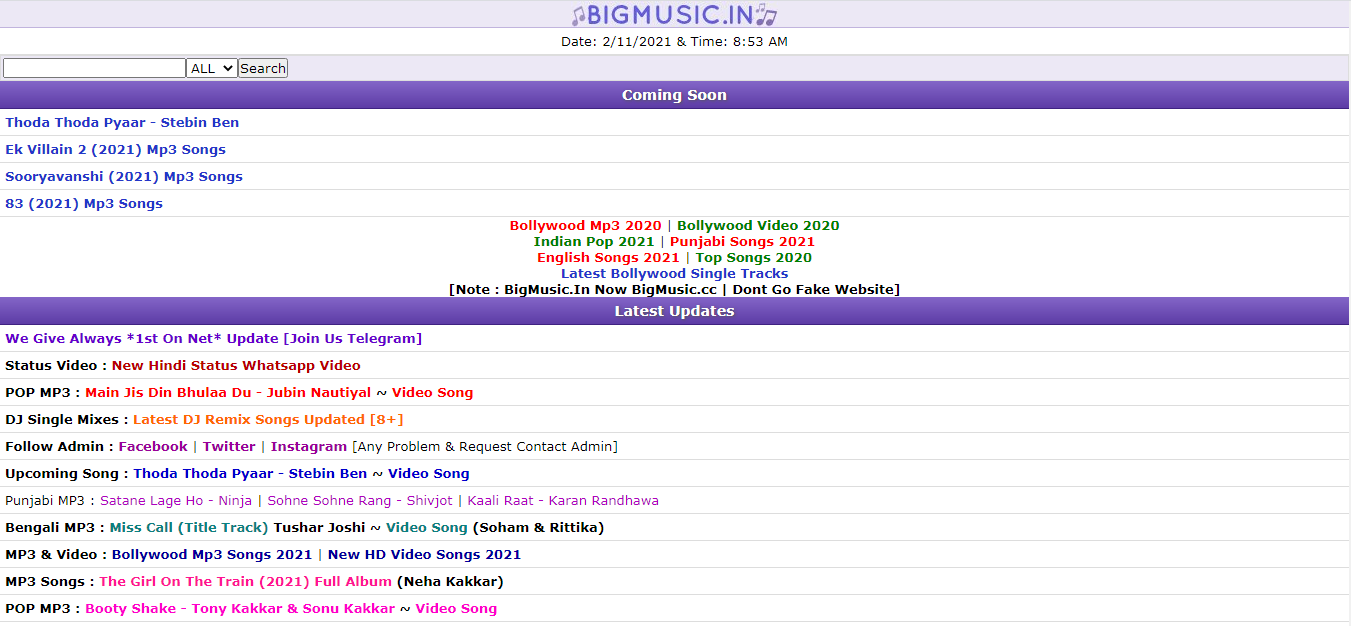Open Thoda Thoda Pyaar under Coming Soon

pos(122,123)
